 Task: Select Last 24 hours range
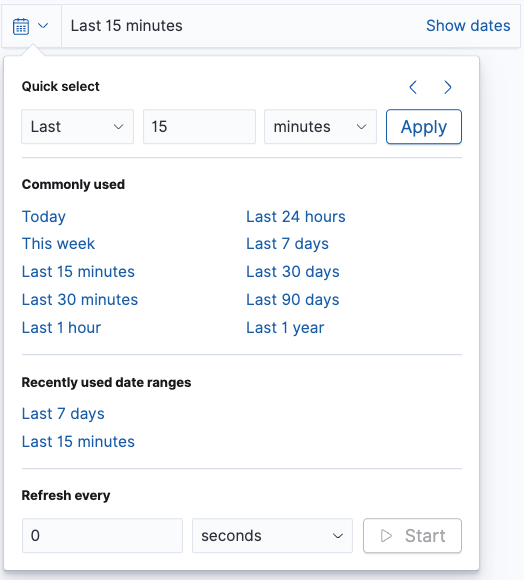(296, 217)
